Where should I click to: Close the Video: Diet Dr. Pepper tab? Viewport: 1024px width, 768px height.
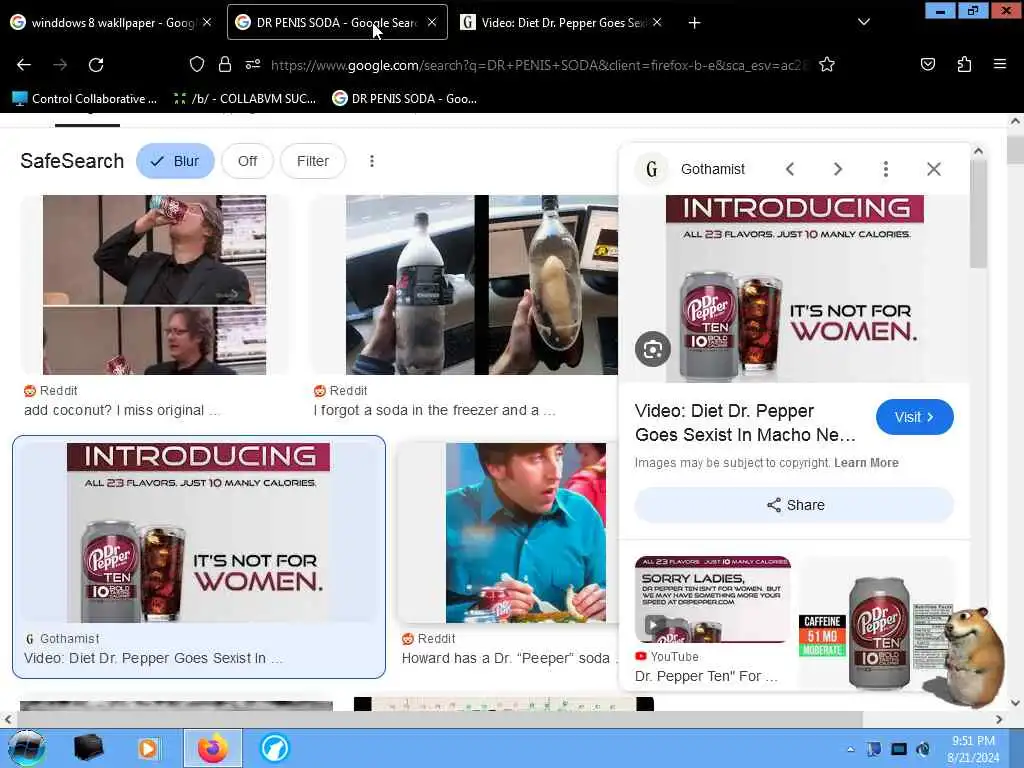(657, 22)
